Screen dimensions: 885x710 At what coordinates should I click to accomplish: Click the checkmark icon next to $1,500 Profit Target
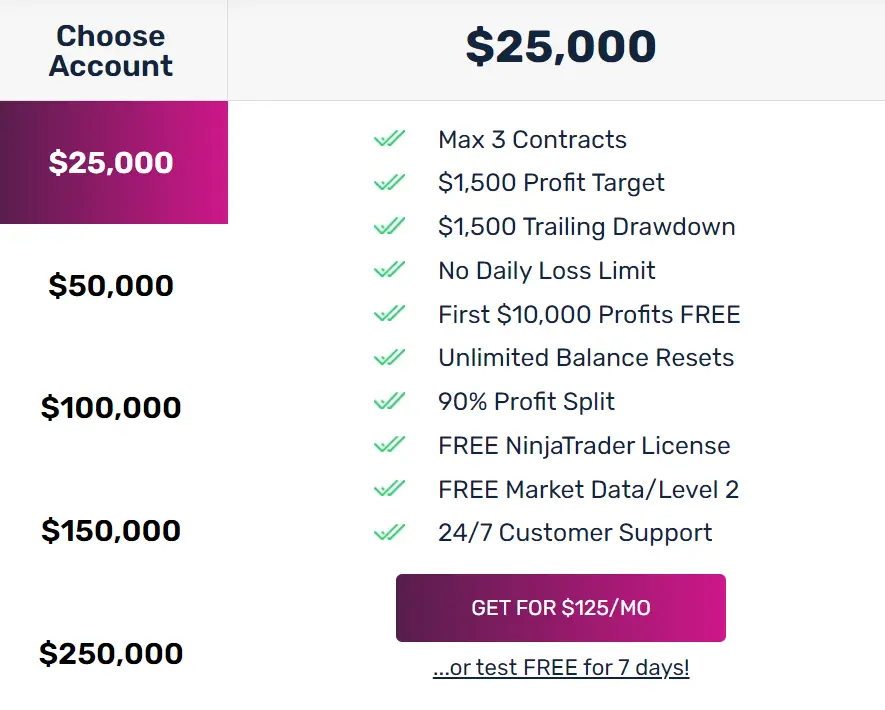(x=389, y=182)
